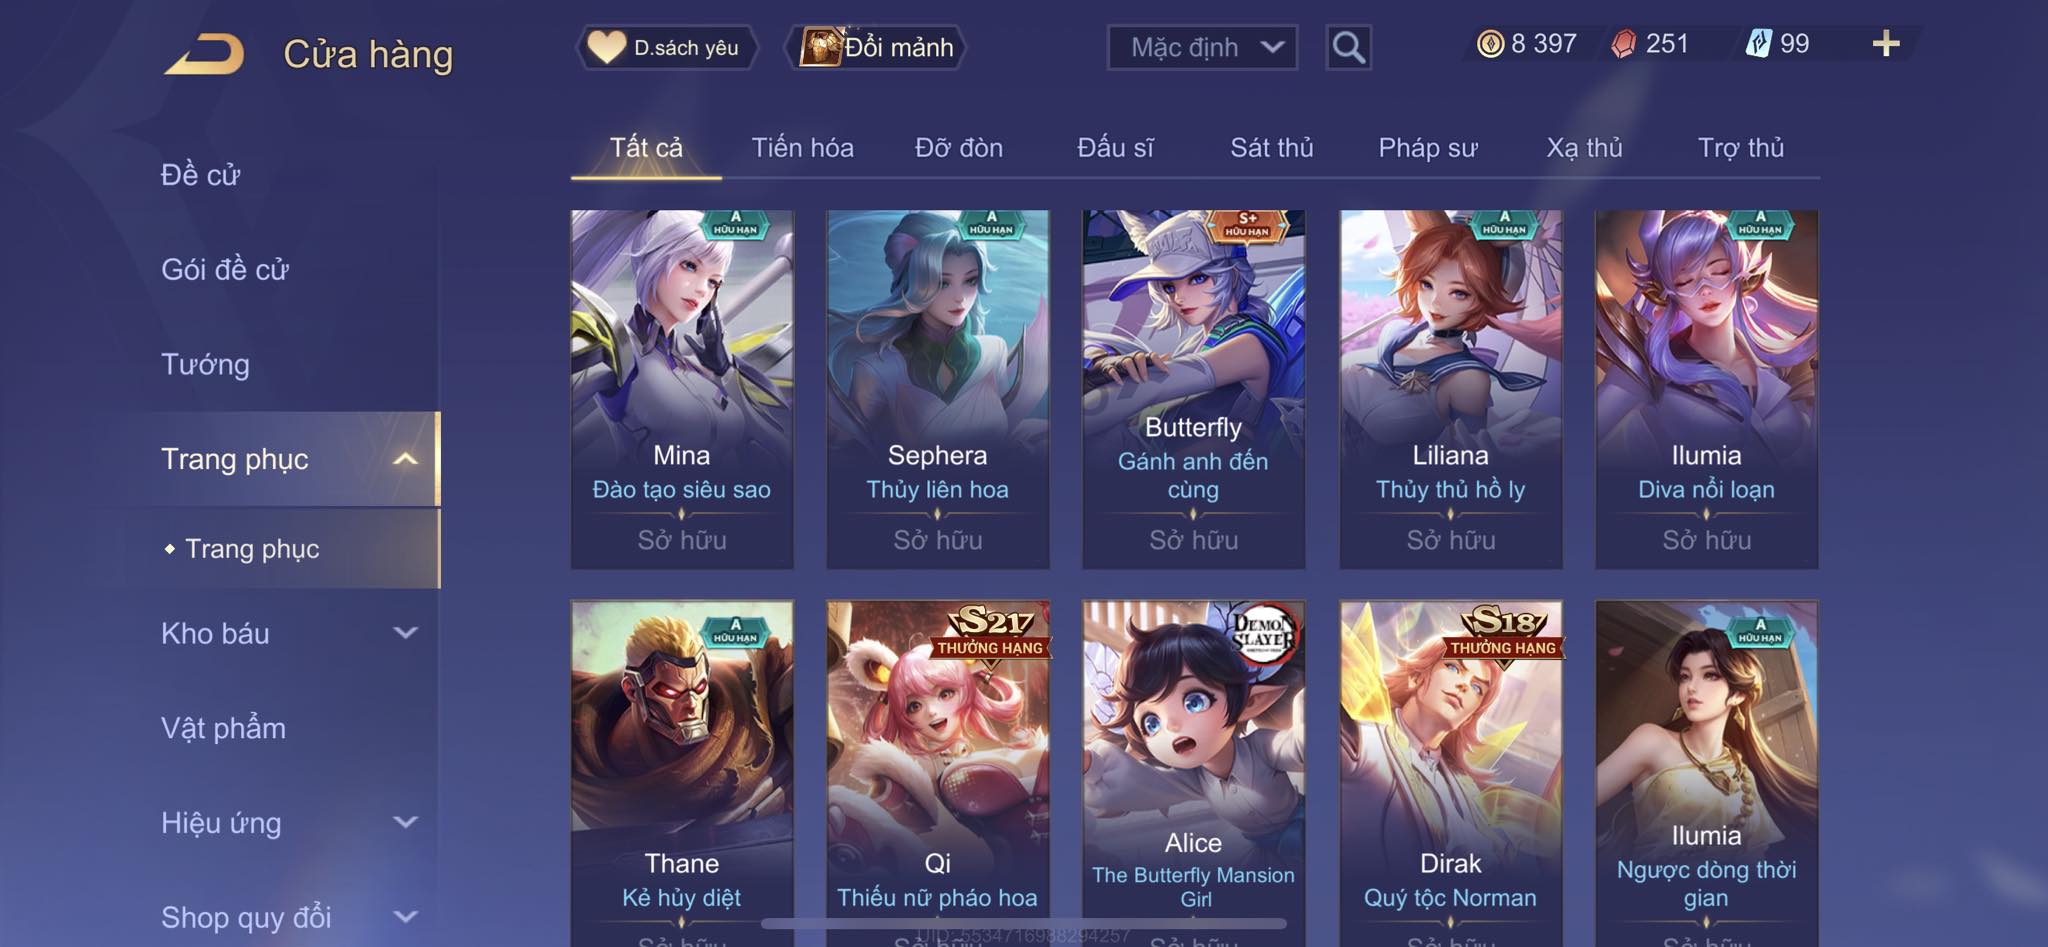Tap the red ruby currency icon
This screenshot has width=2048, height=947.
click(x=1624, y=44)
